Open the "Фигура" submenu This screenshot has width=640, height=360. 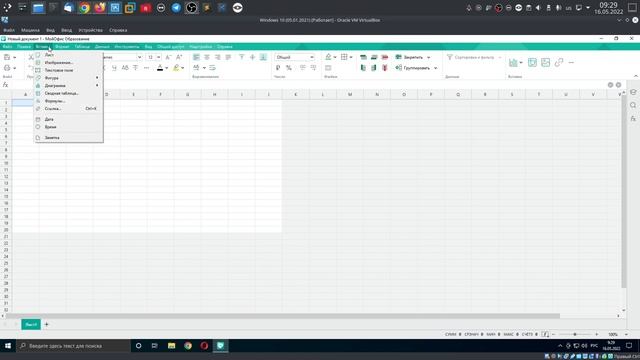[x=51, y=78]
